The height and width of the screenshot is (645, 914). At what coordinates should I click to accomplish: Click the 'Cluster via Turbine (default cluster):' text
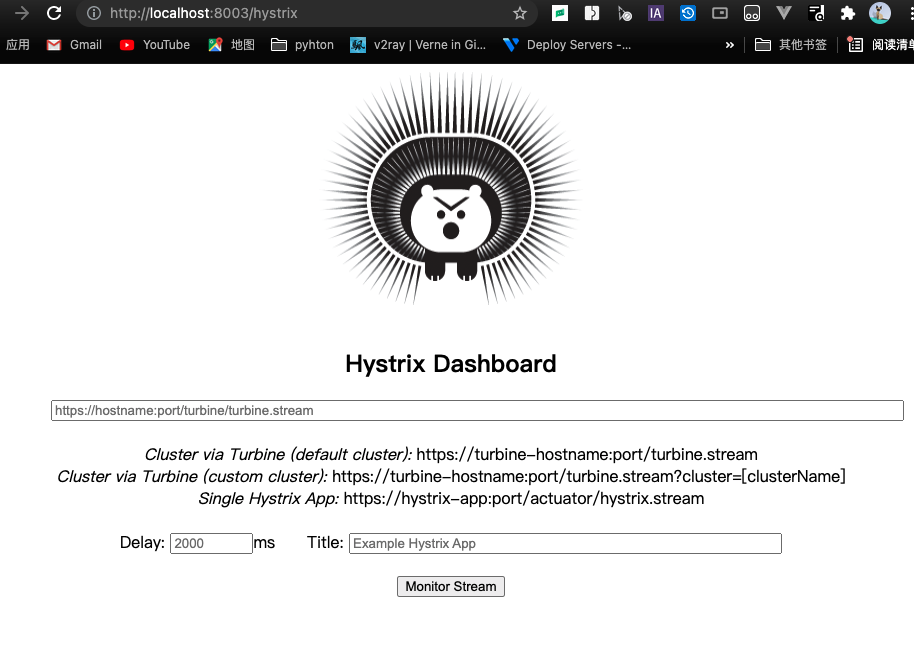point(278,454)
